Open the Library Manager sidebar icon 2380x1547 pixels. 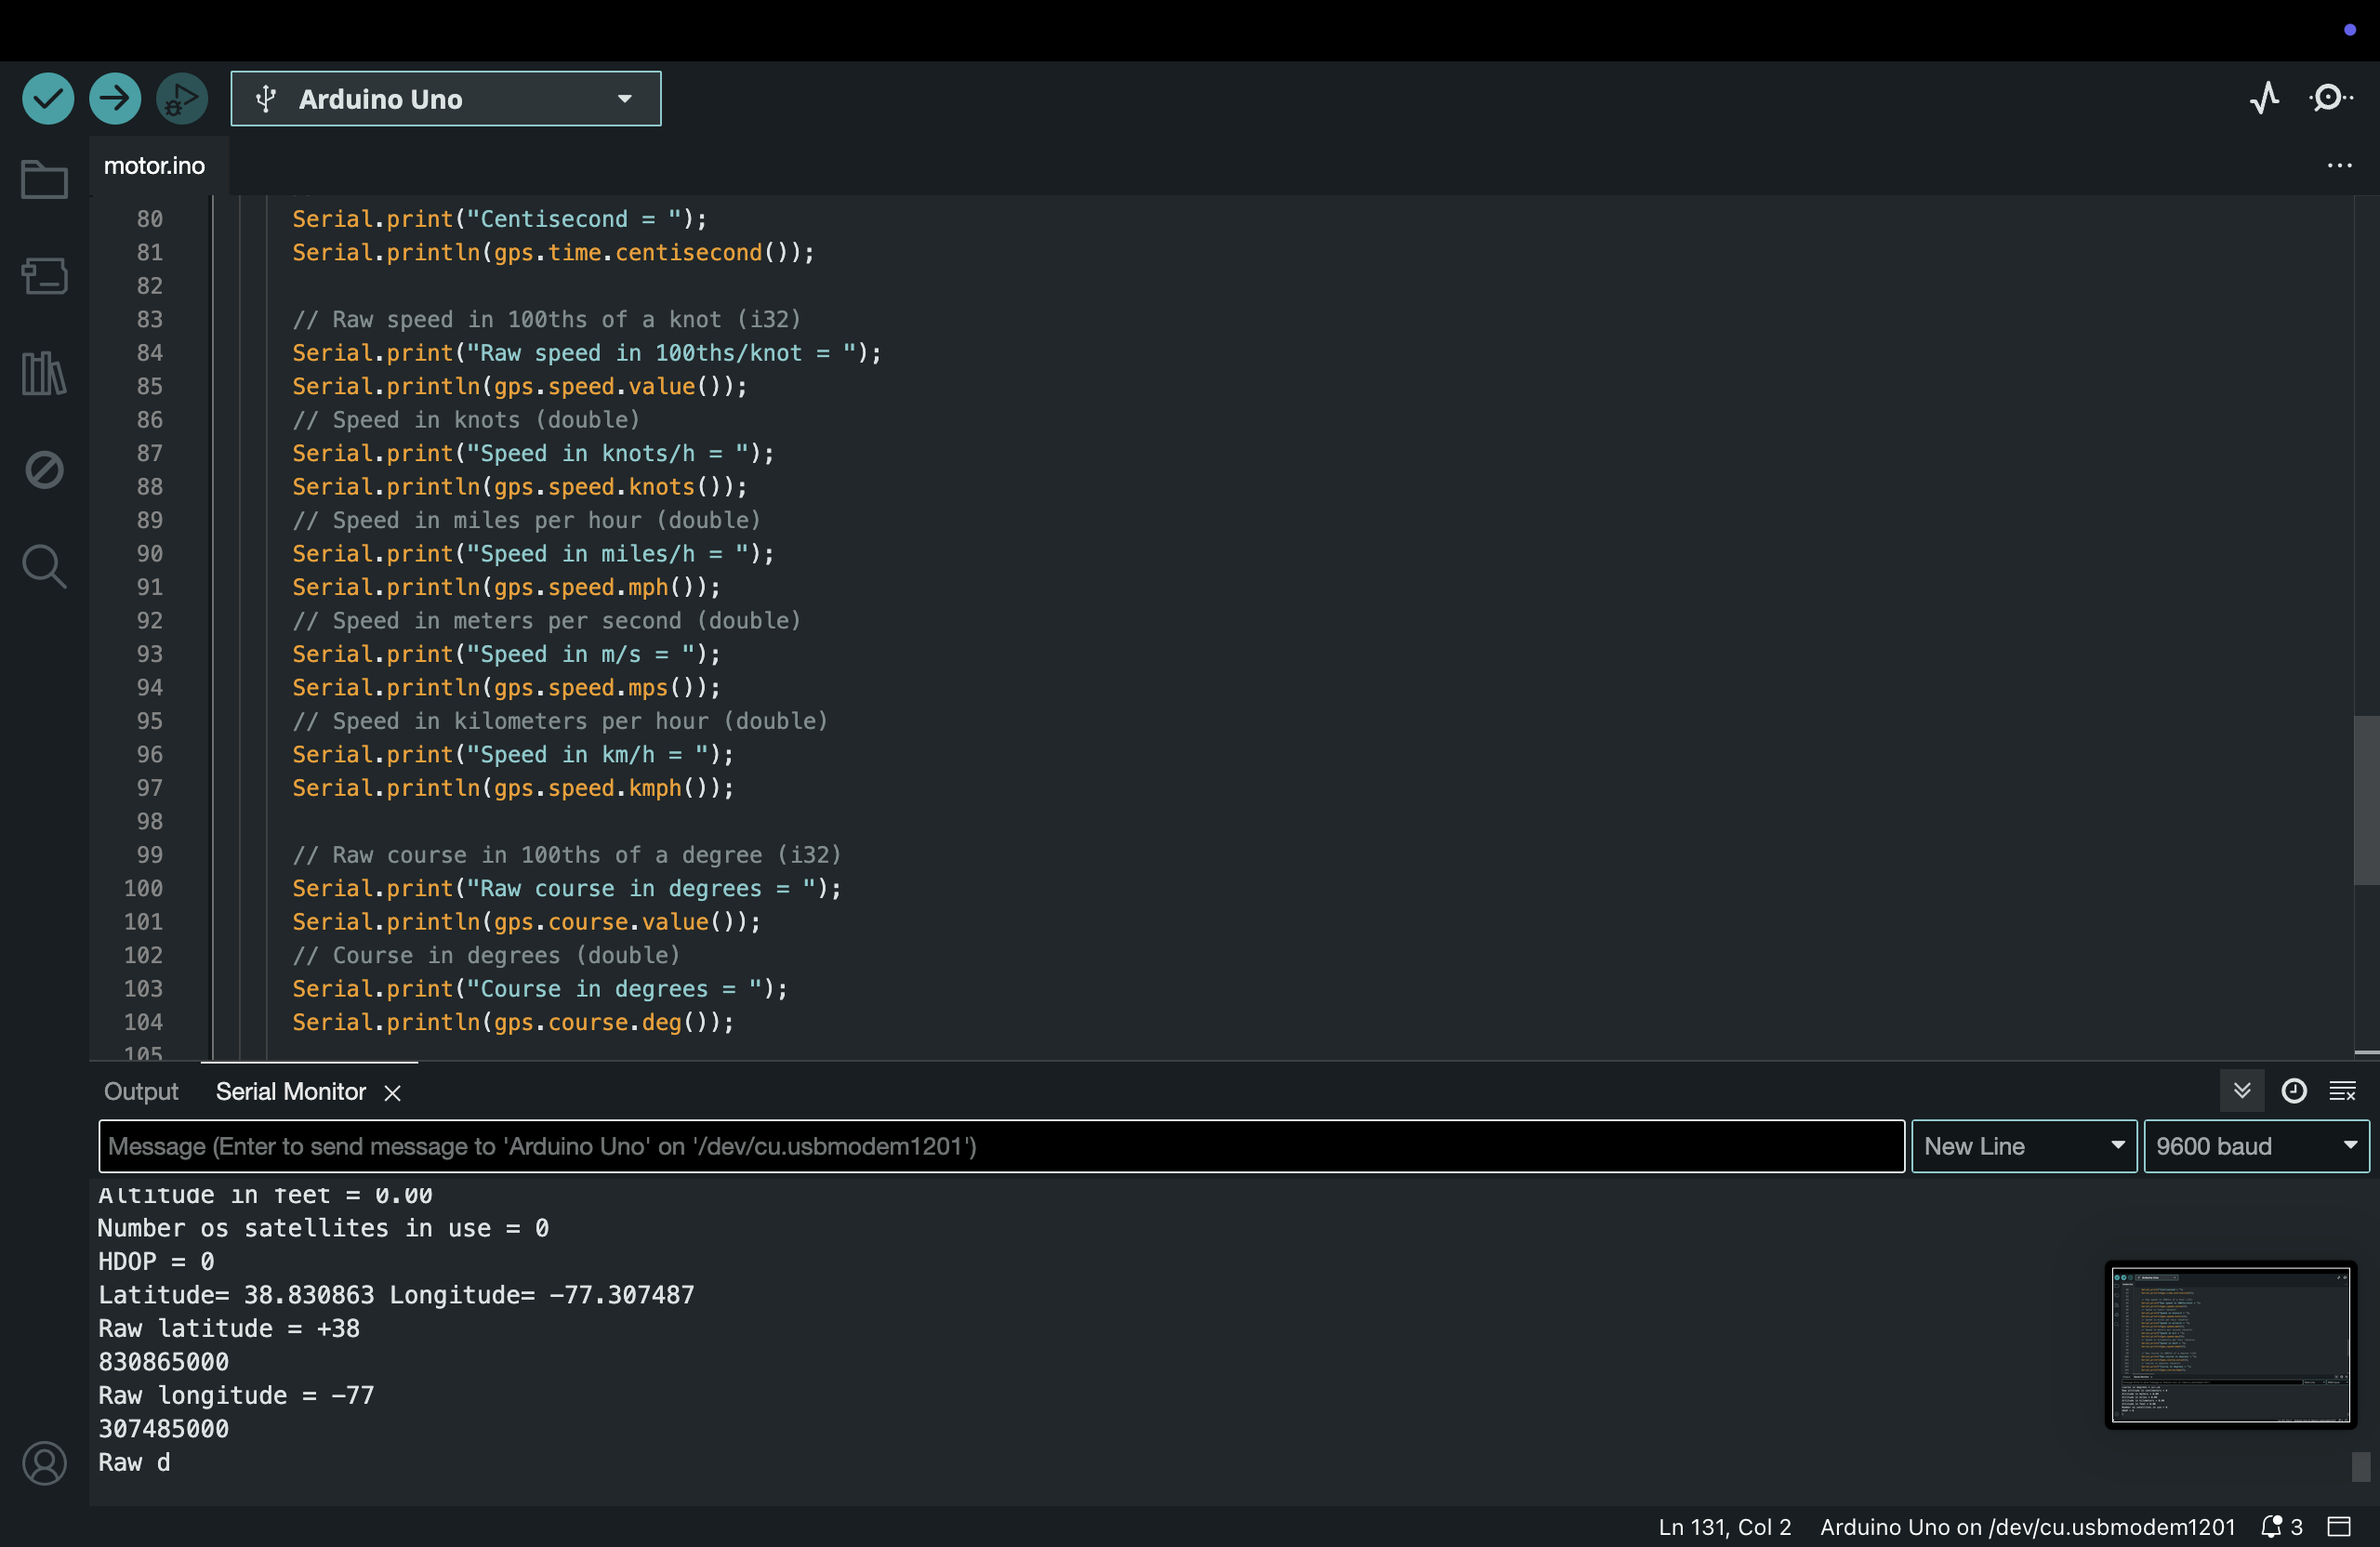[x=44, y=373]
